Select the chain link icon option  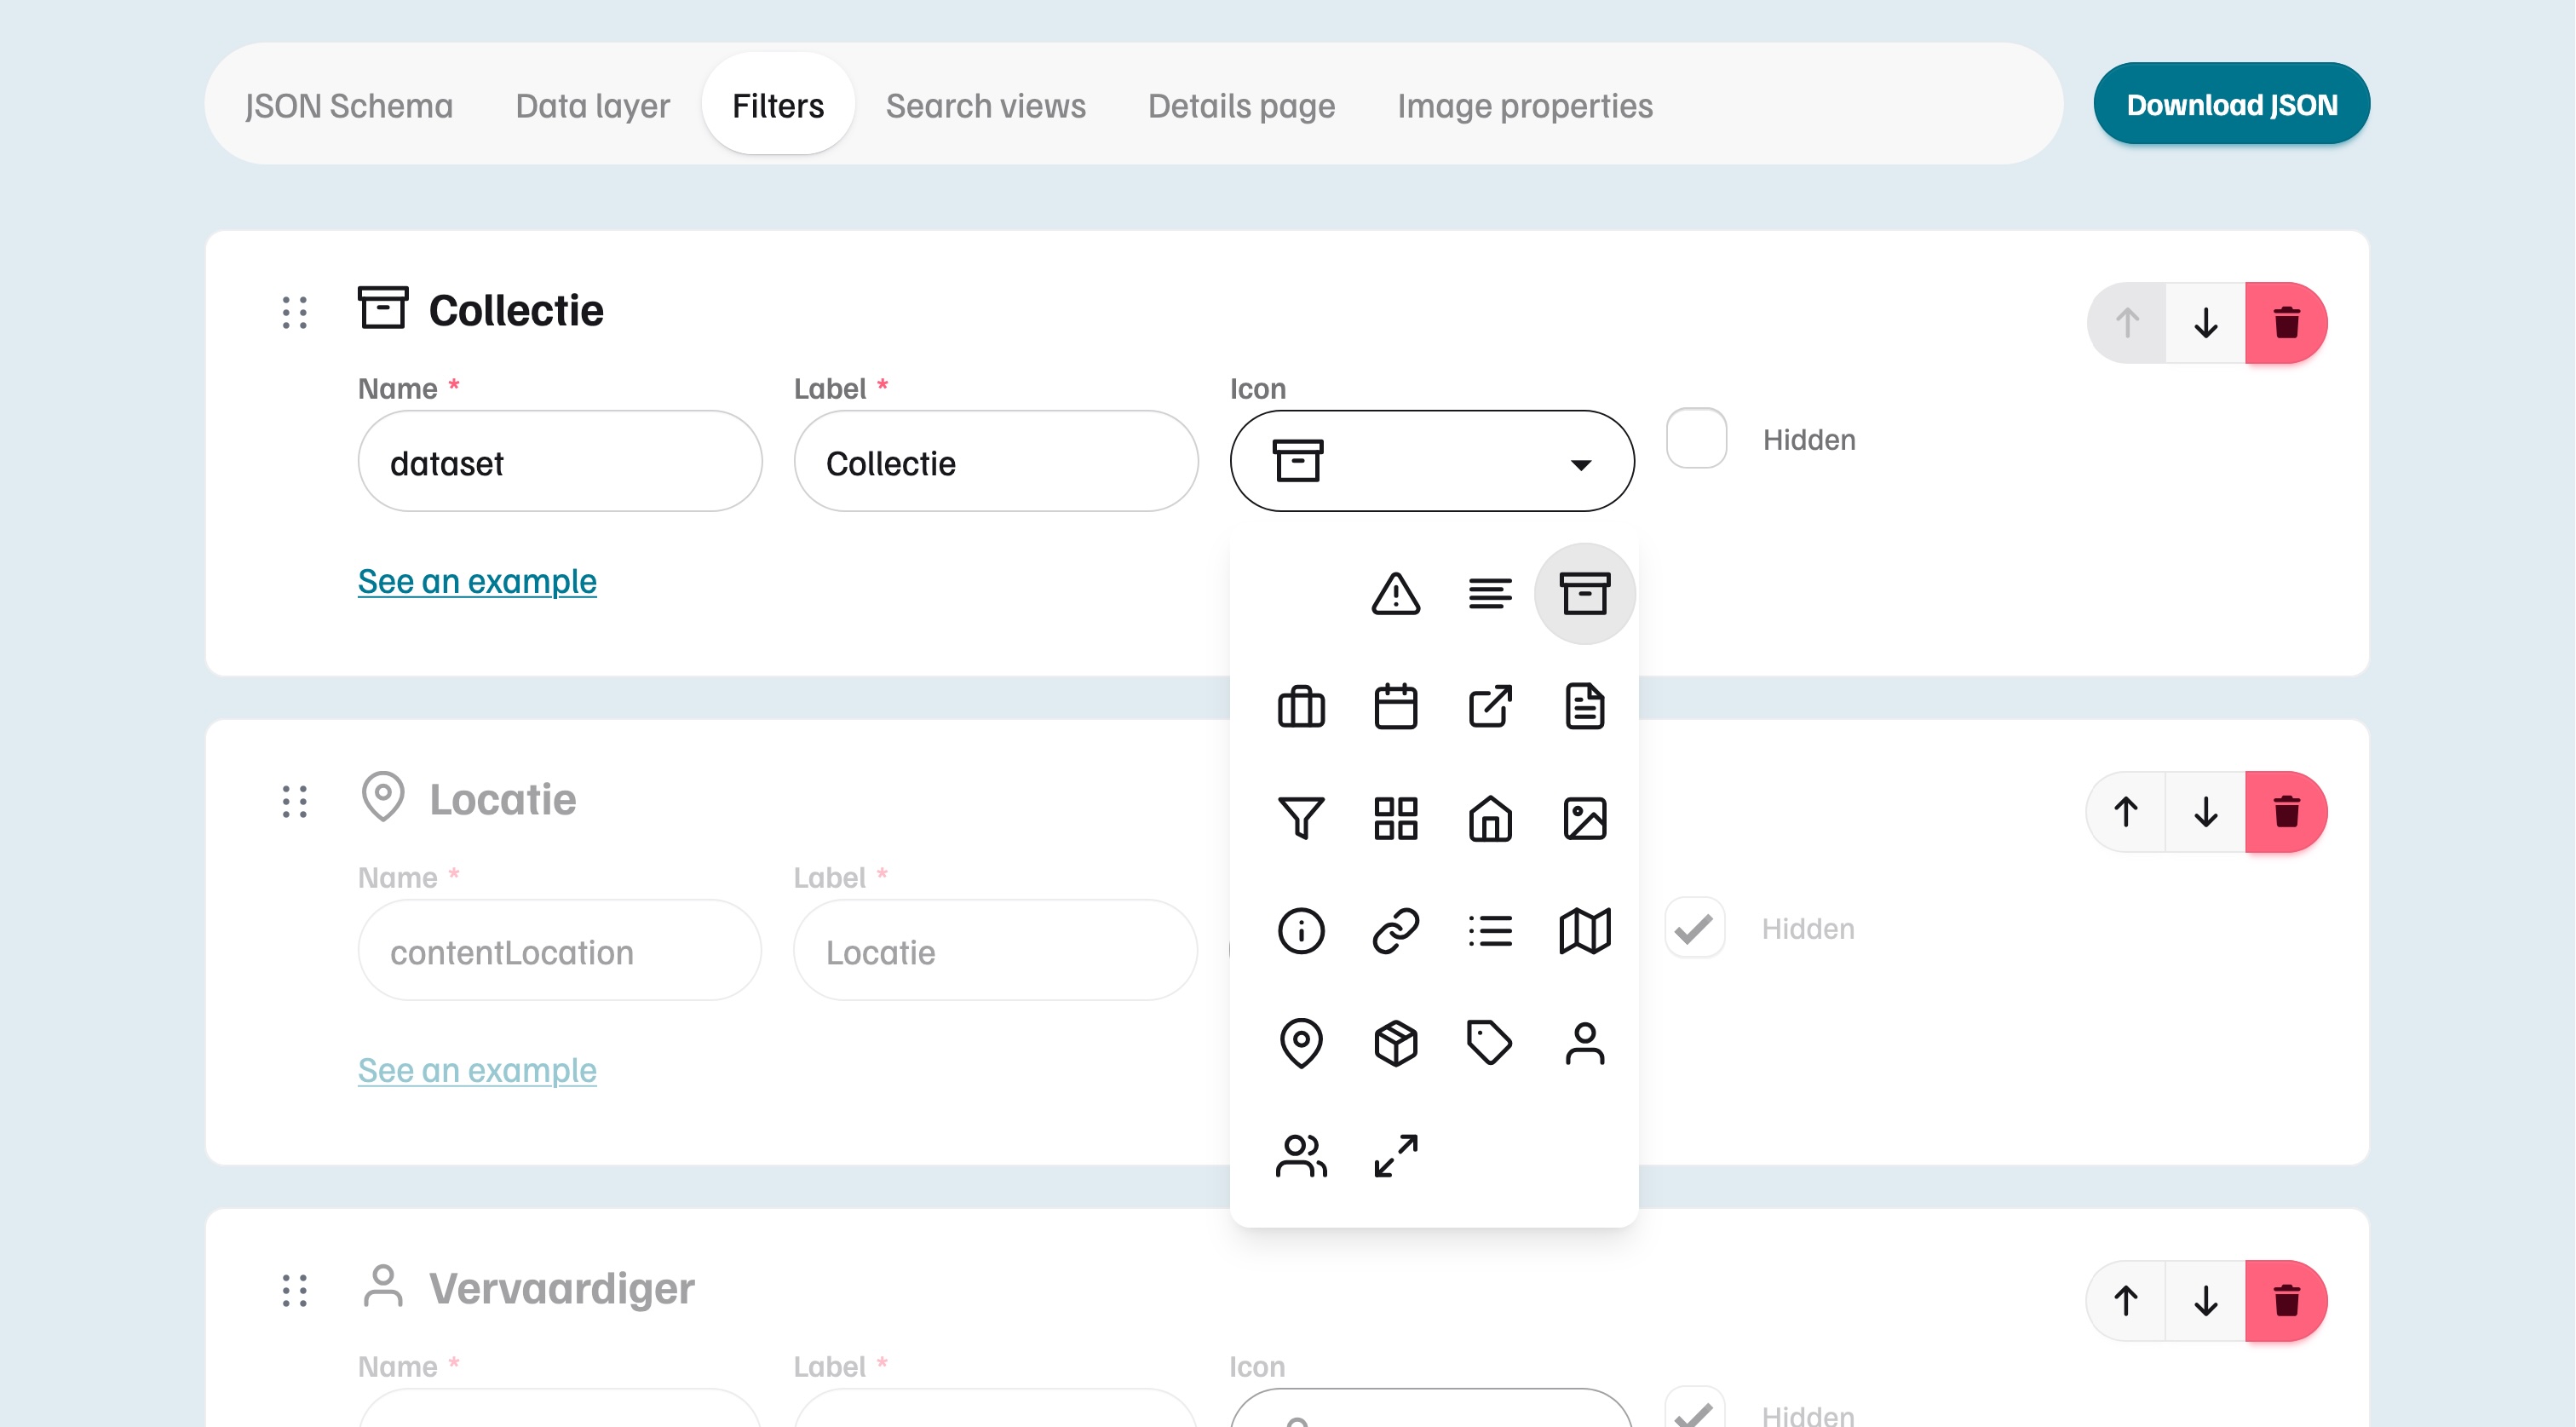pos(1395,931)
